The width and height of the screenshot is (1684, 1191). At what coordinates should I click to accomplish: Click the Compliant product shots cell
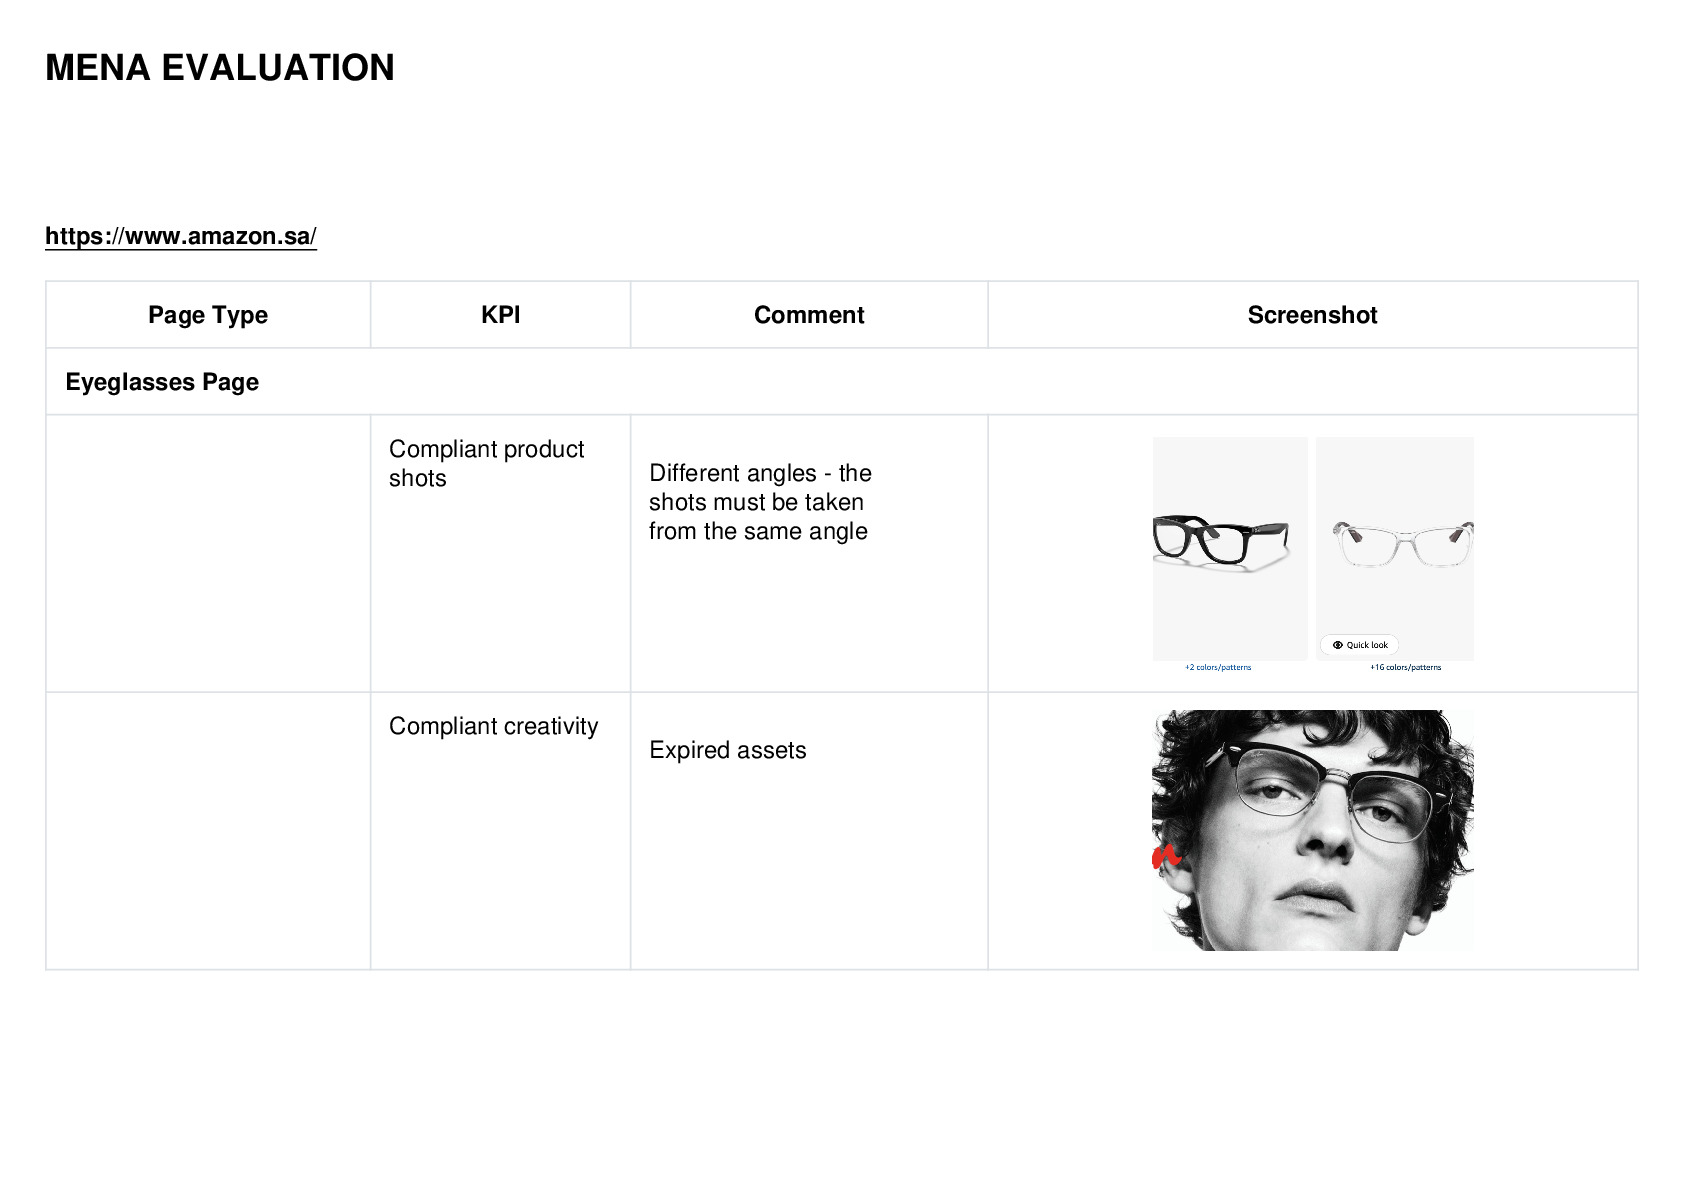coord(500,553)
